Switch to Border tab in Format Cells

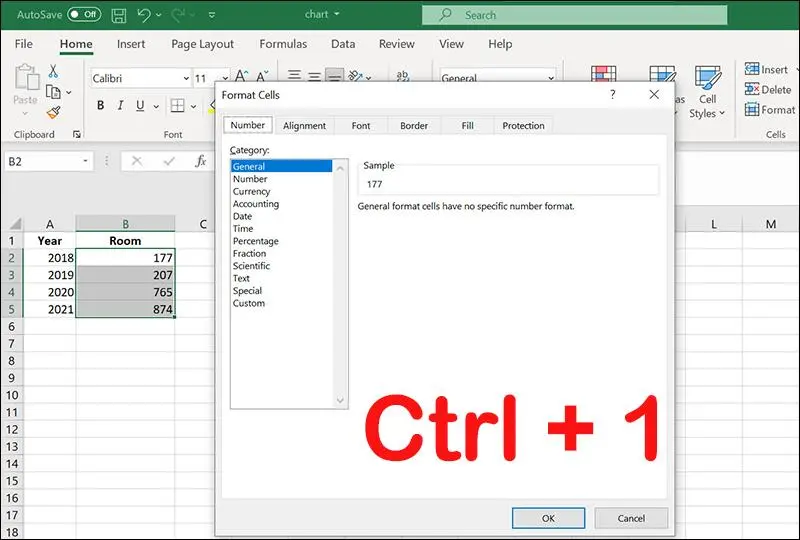[x=414, y=126]
